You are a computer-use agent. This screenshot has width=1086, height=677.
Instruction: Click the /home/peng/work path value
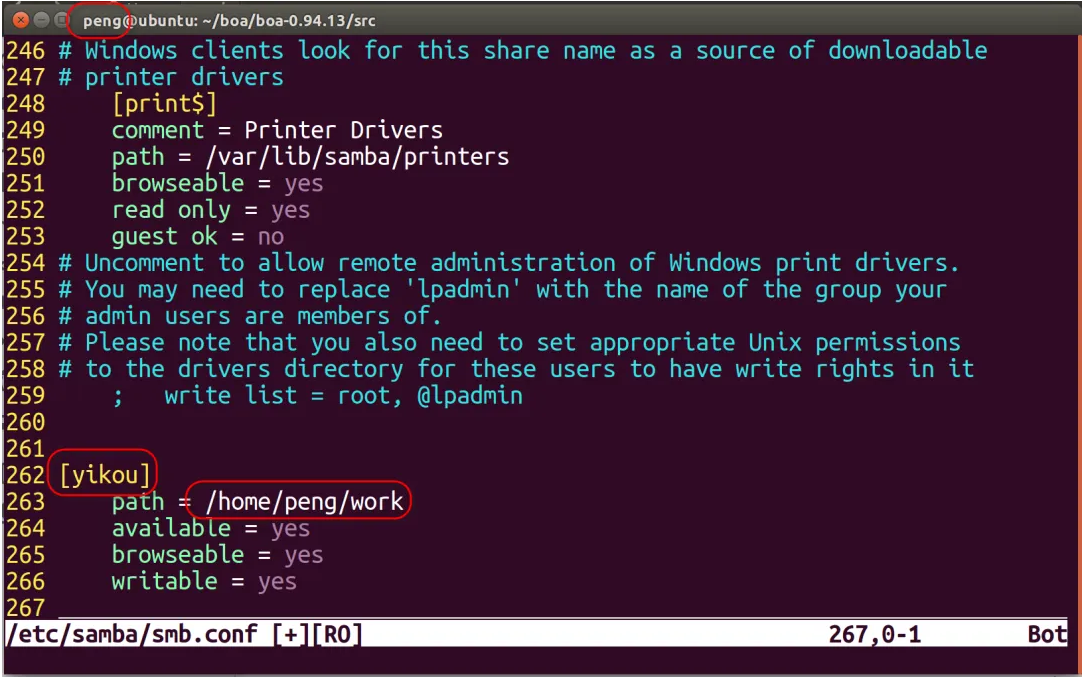point(303,501)
